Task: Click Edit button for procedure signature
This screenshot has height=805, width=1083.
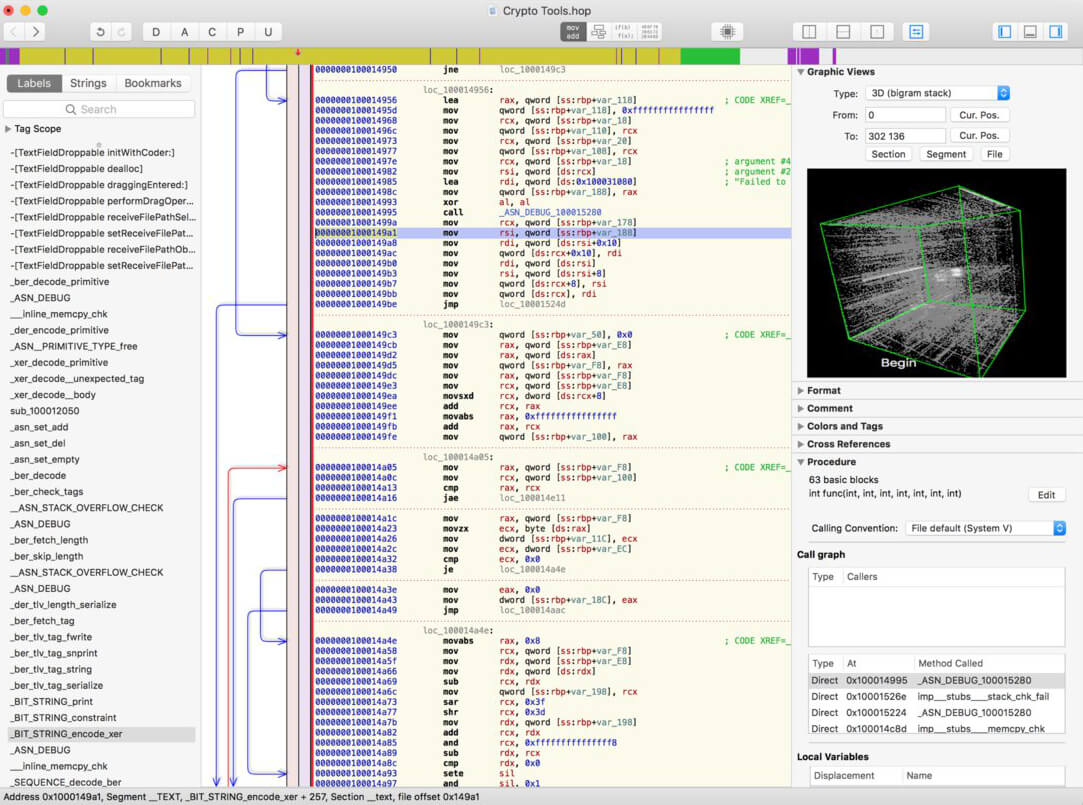Action: click(1046, 495)
